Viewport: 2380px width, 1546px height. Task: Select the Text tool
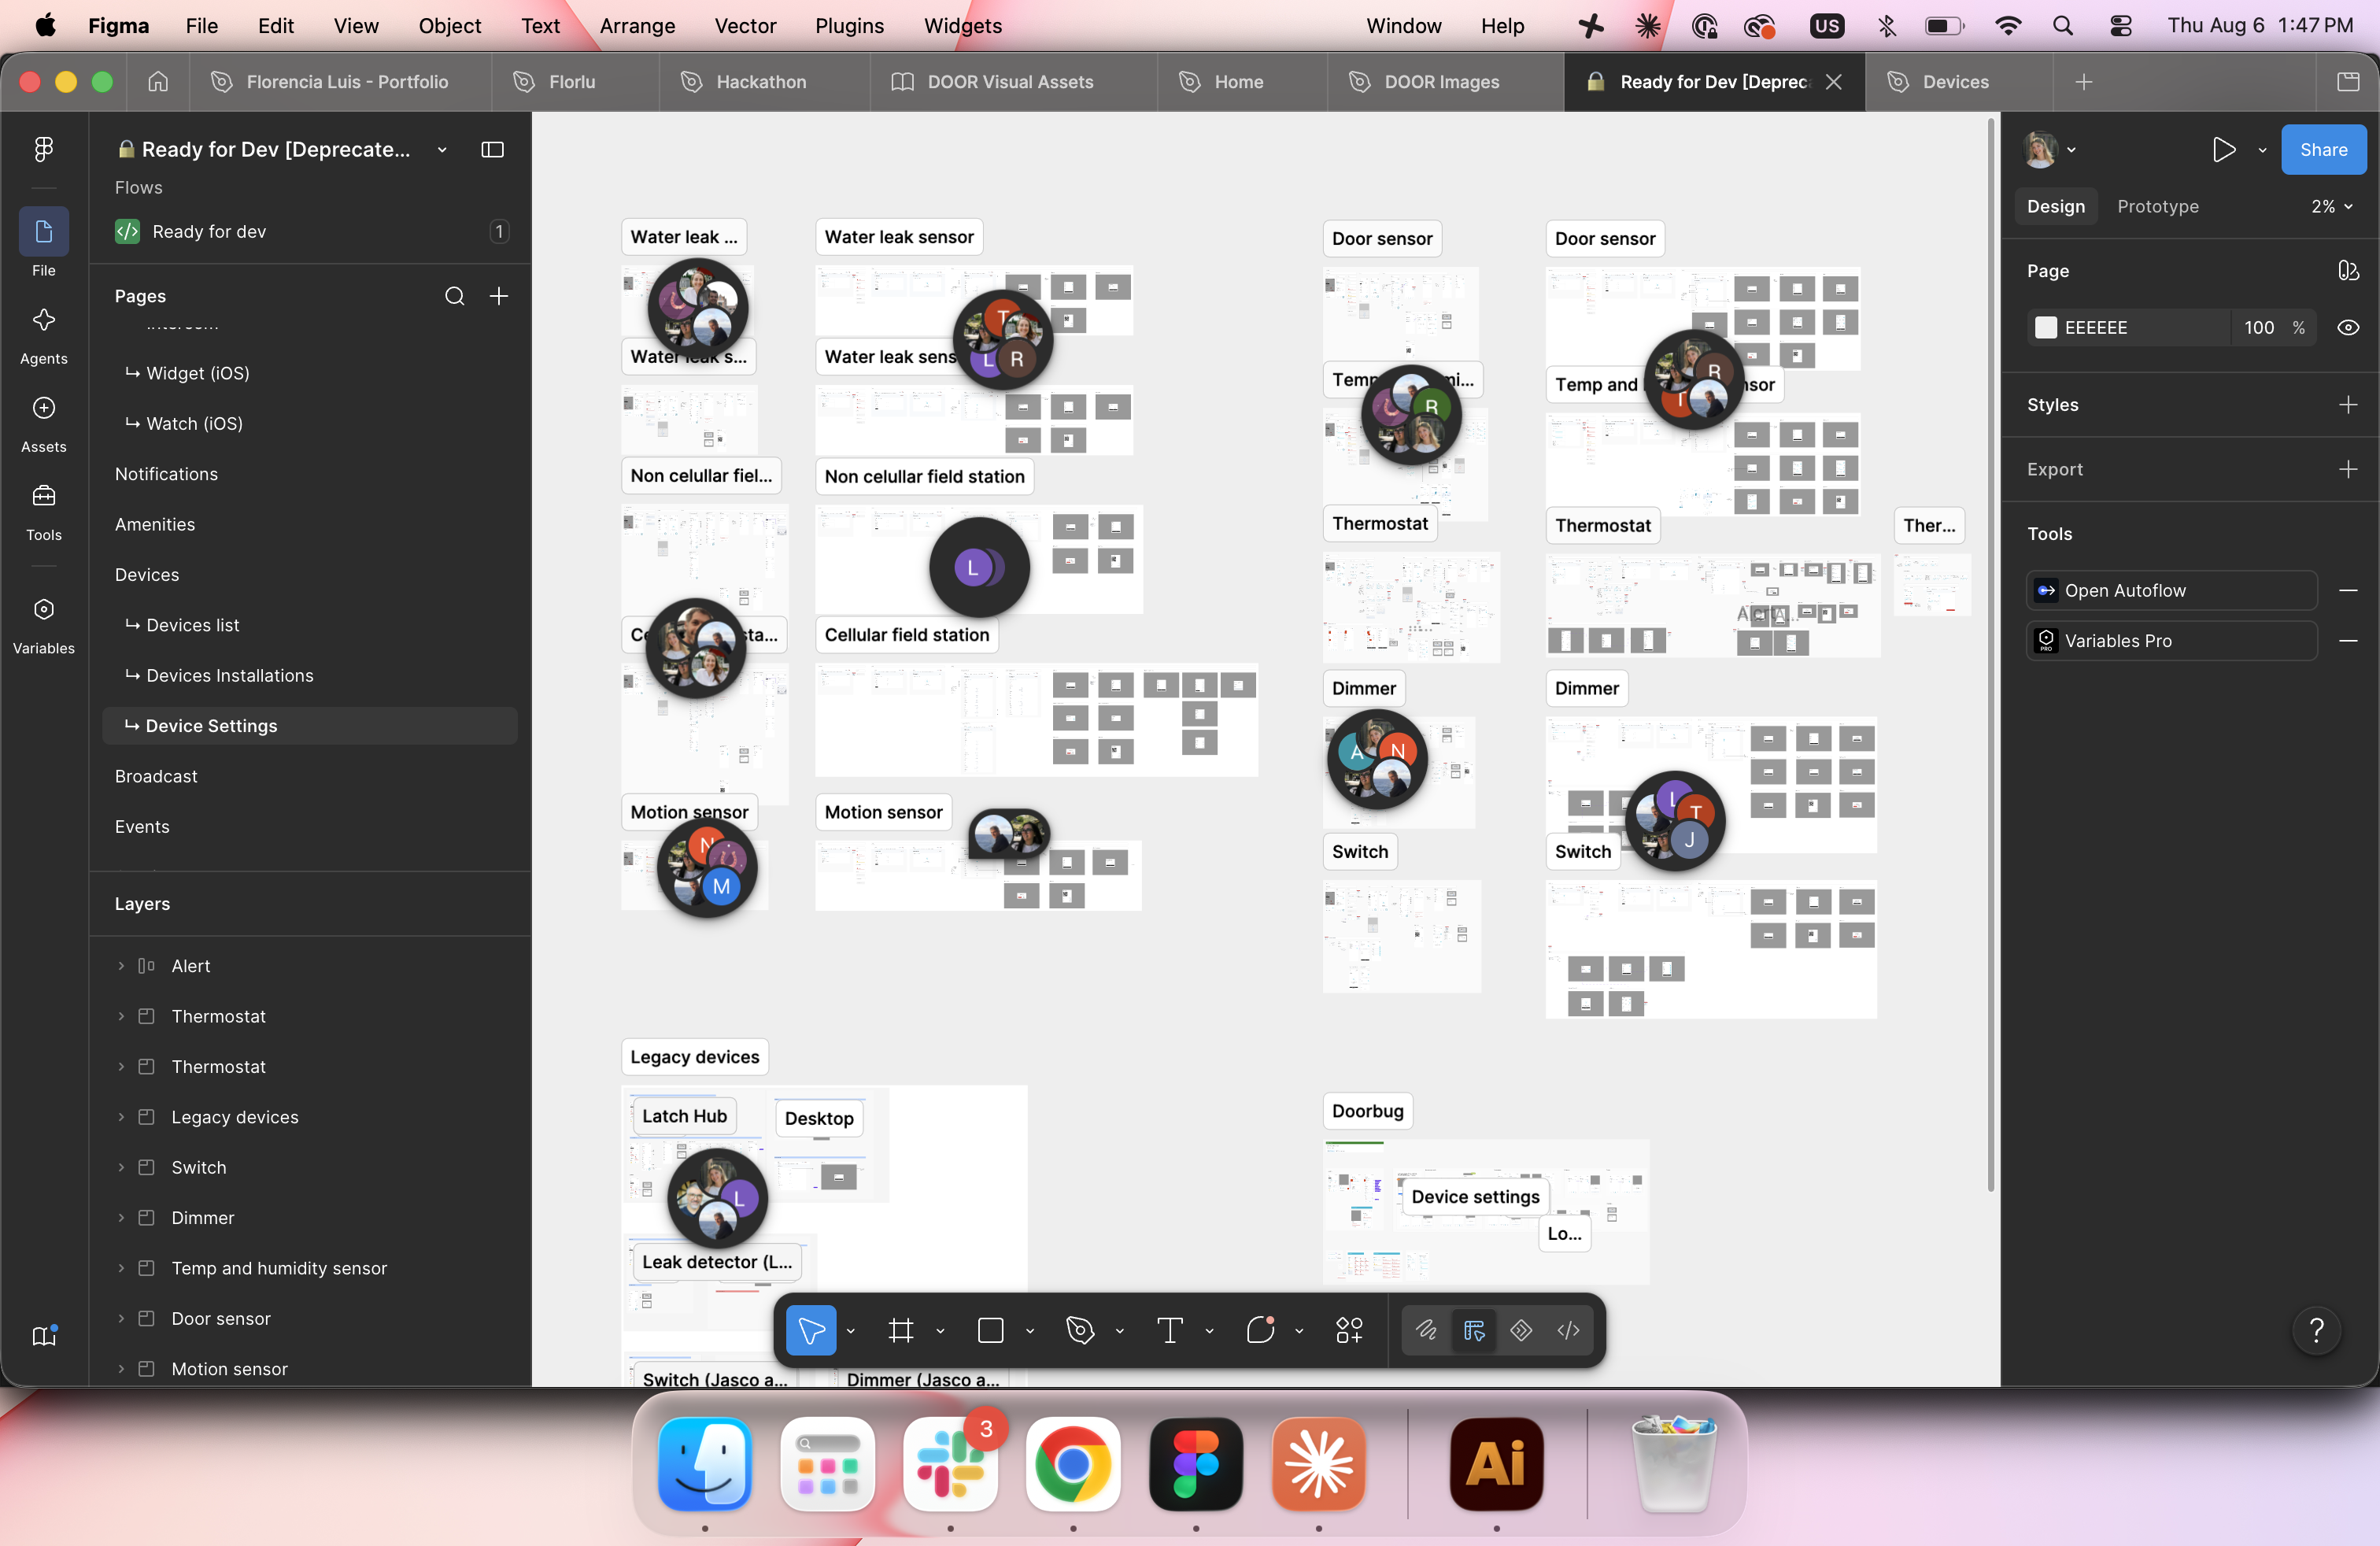click(1170, 1330)
